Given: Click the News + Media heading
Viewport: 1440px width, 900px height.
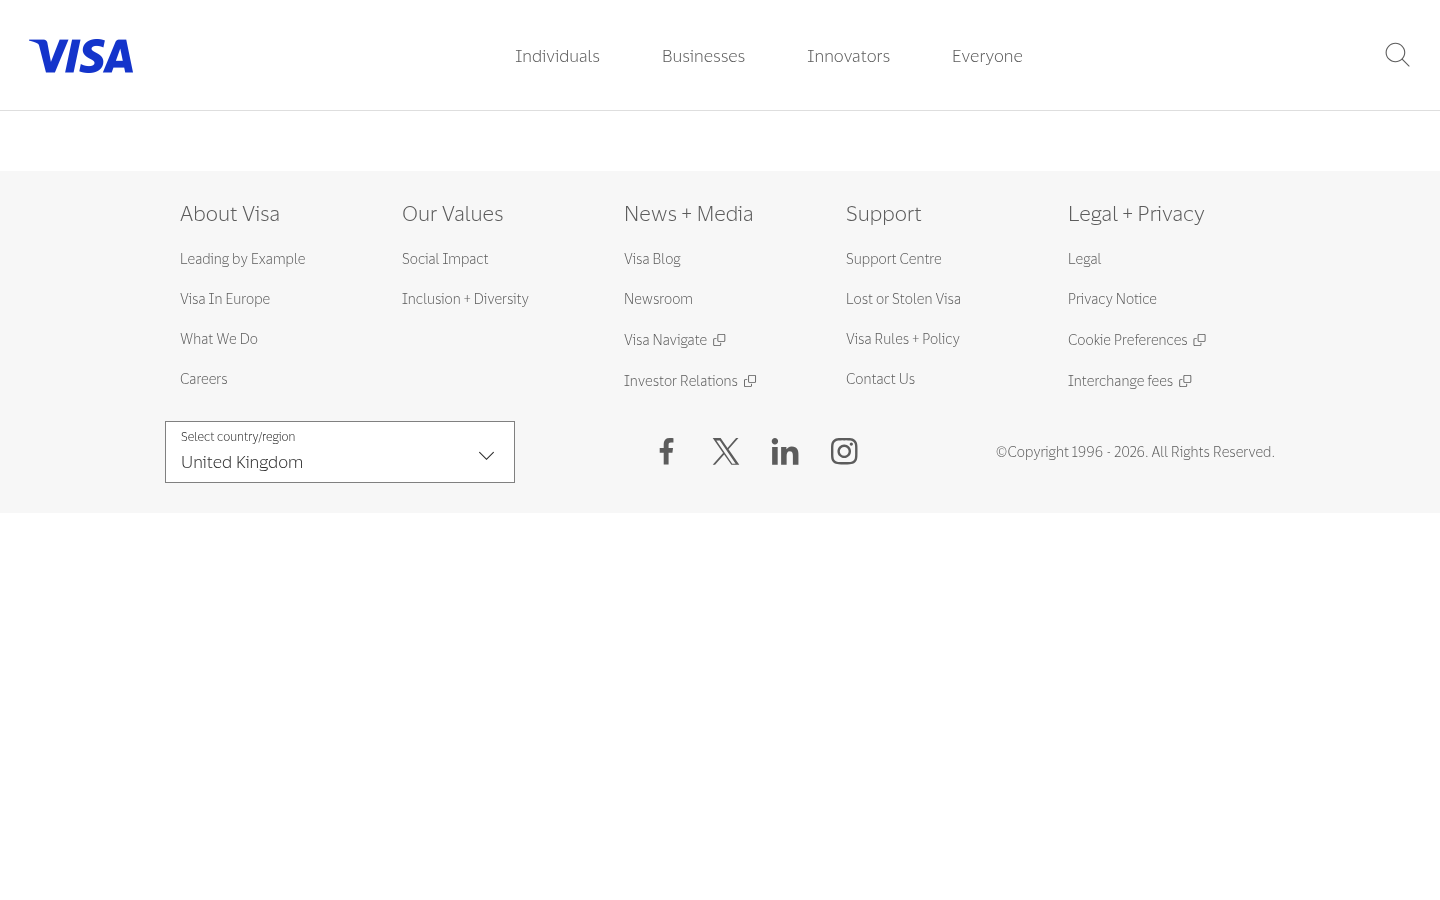Looking at the screenshot, I should [688, 214].
